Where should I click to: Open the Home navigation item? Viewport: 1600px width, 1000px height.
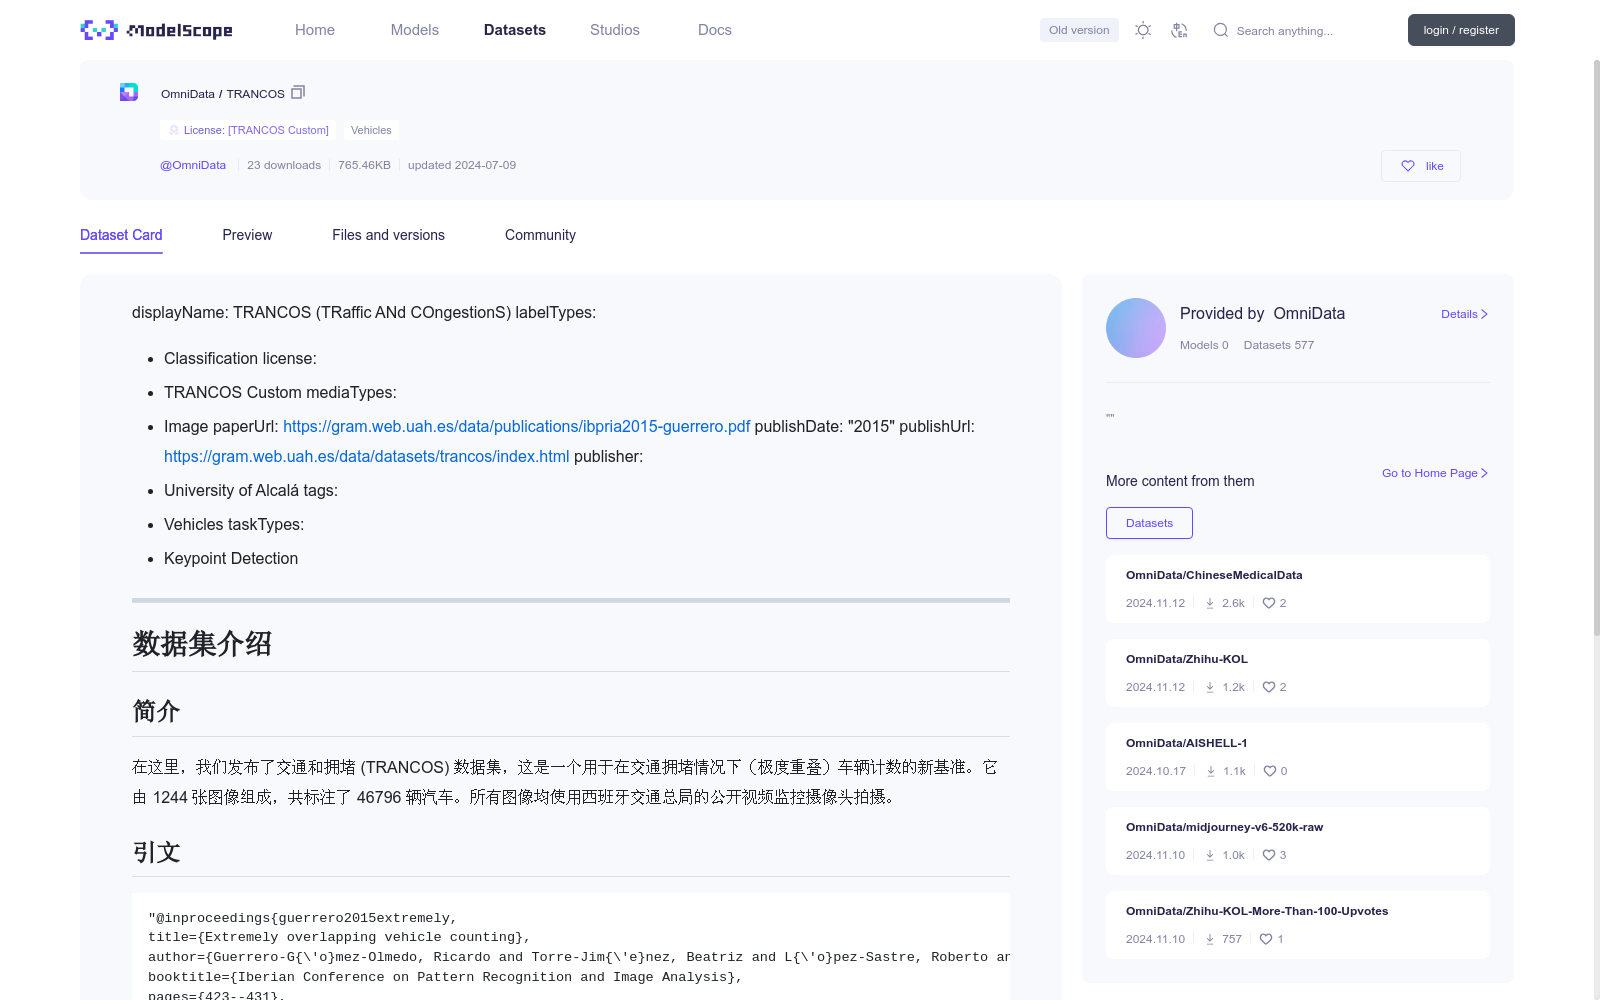pos(315,30)
